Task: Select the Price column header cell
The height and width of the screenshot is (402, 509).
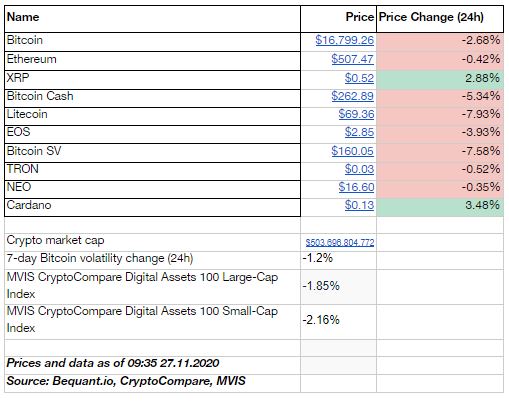Action: (x=338, y=19)
